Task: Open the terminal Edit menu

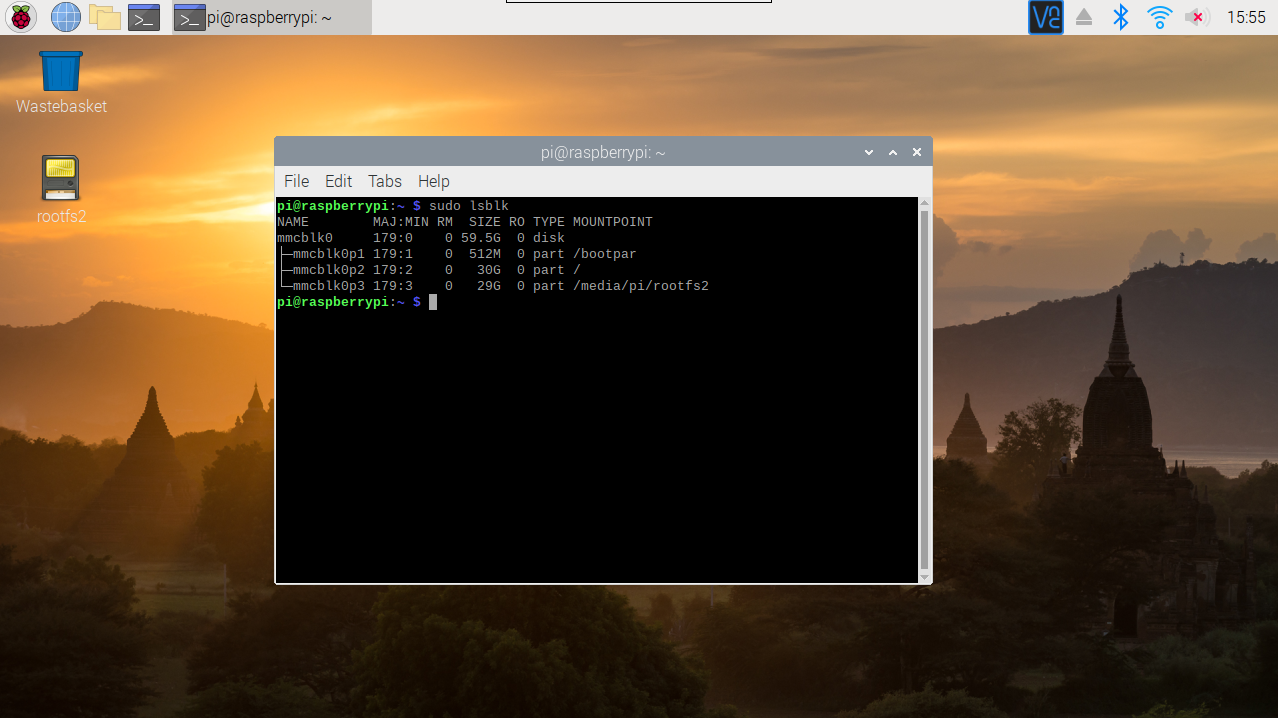Action: pyautogui.click(x=338, y=181)
